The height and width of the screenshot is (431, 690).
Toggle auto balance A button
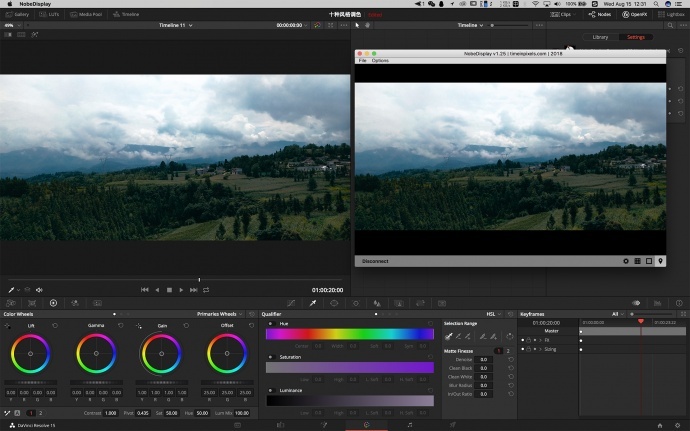(17, 413)
